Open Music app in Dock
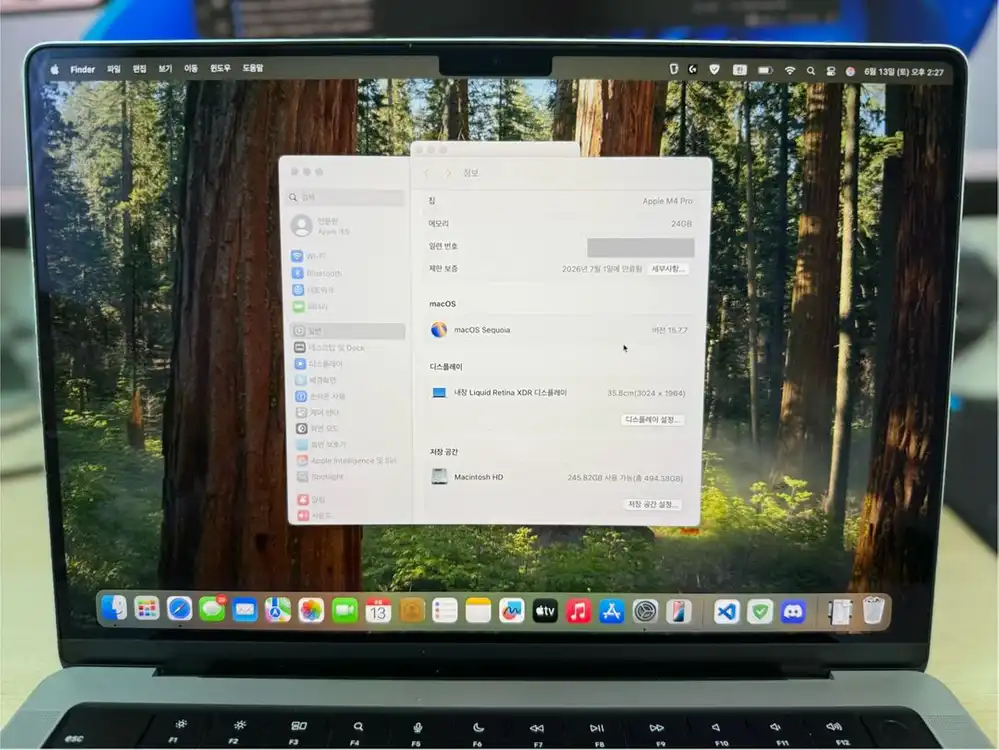999x750 pixels. coord(579,612)
